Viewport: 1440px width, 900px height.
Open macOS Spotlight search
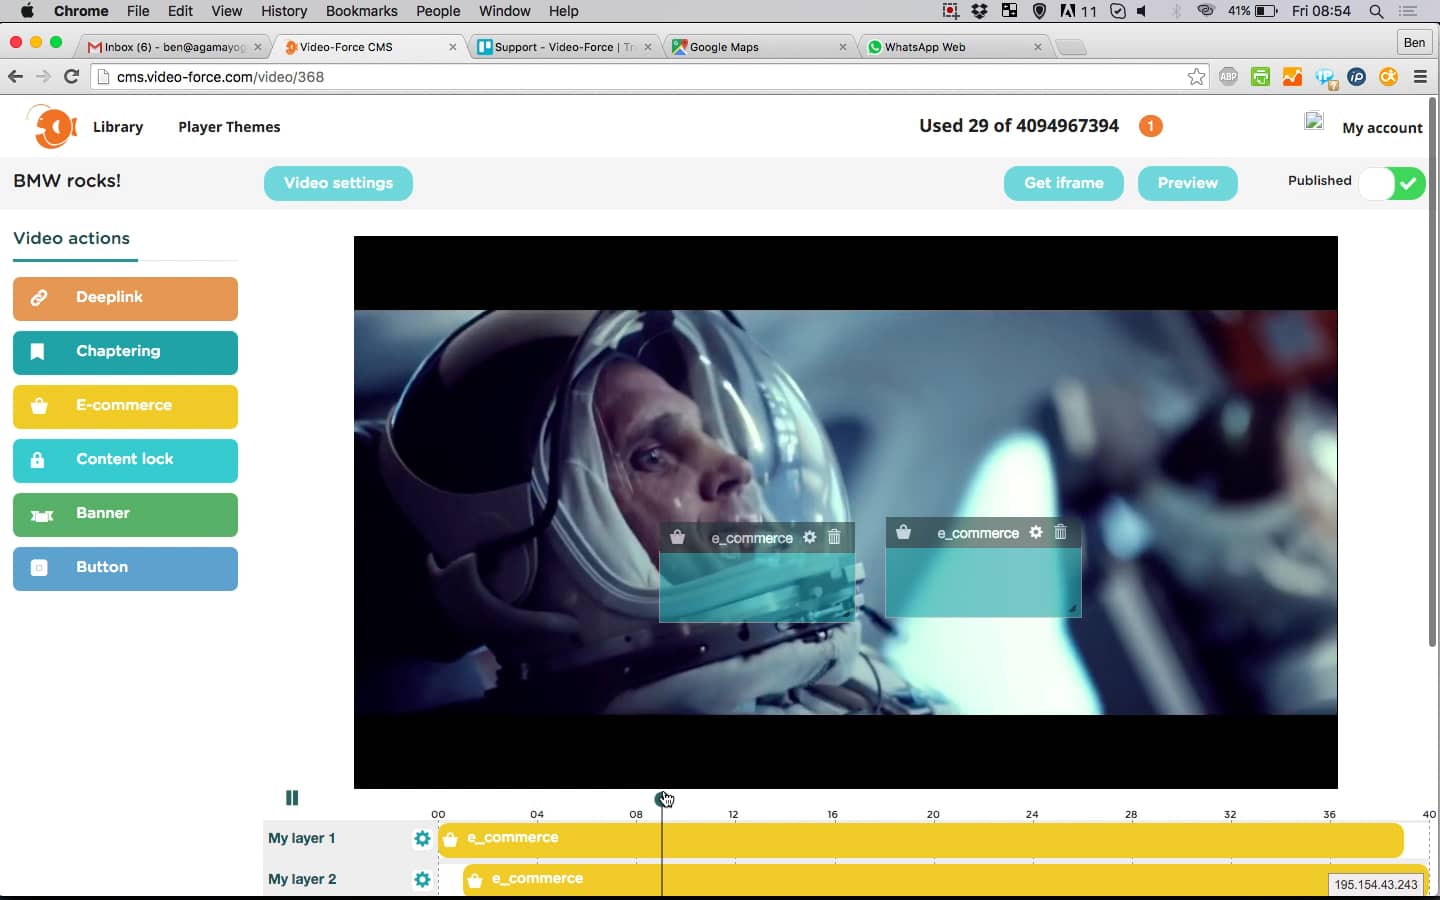pyautogui.click(x=1376, y=11)
